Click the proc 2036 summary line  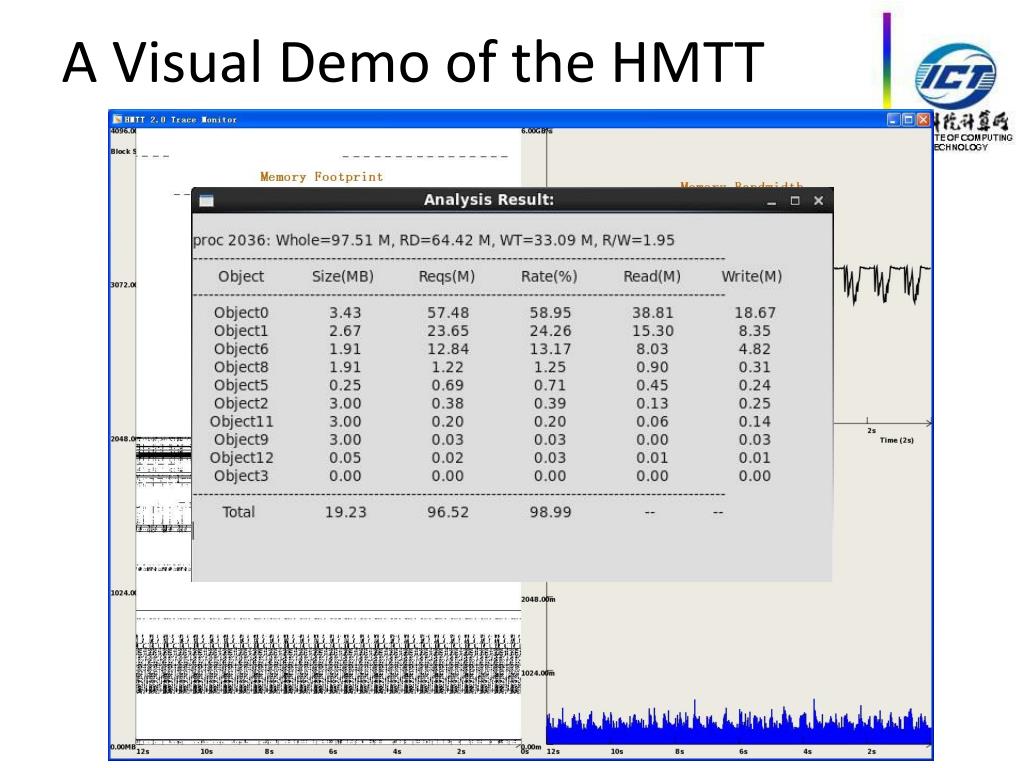click(x=434, y=240)
